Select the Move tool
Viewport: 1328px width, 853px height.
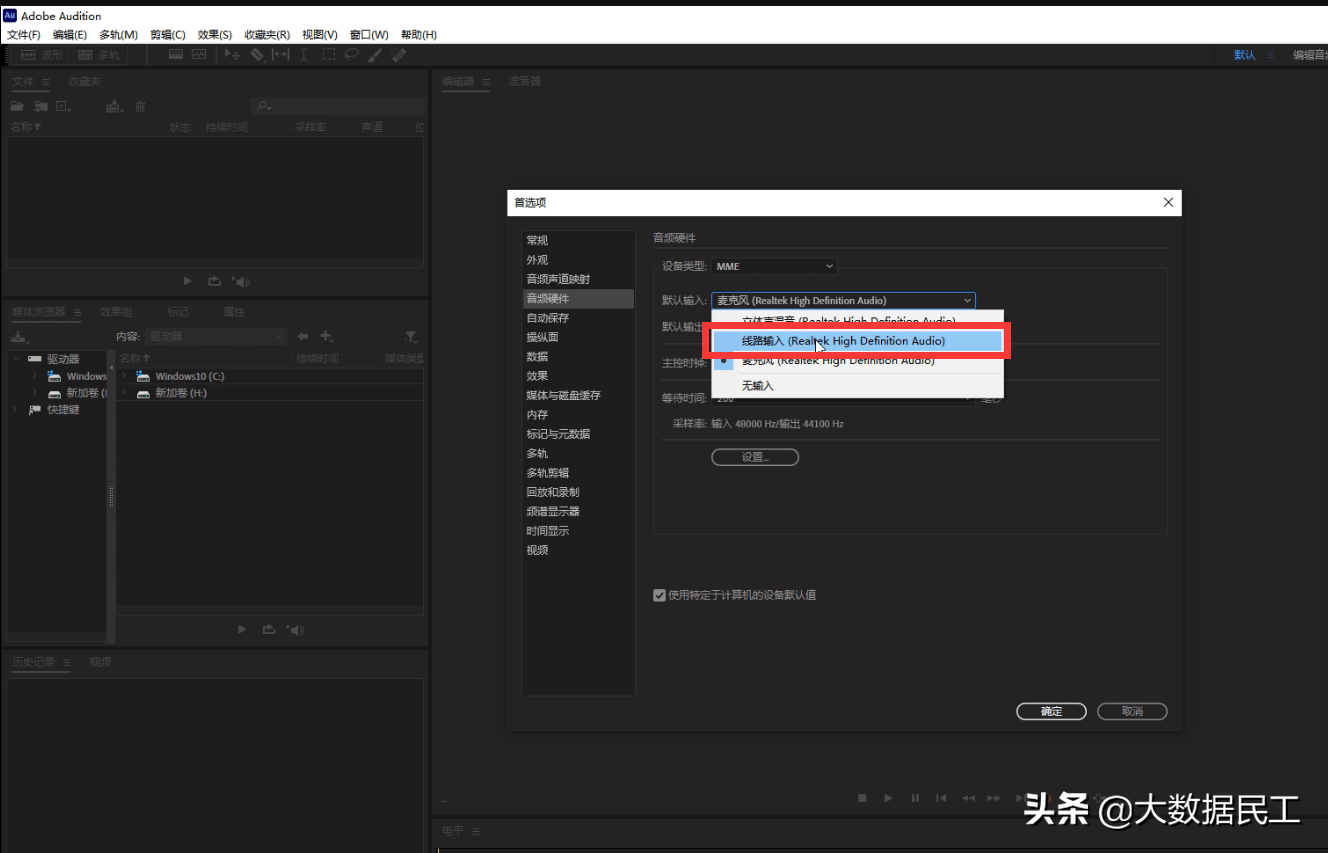pyautogui.click(x=233, y=55)
